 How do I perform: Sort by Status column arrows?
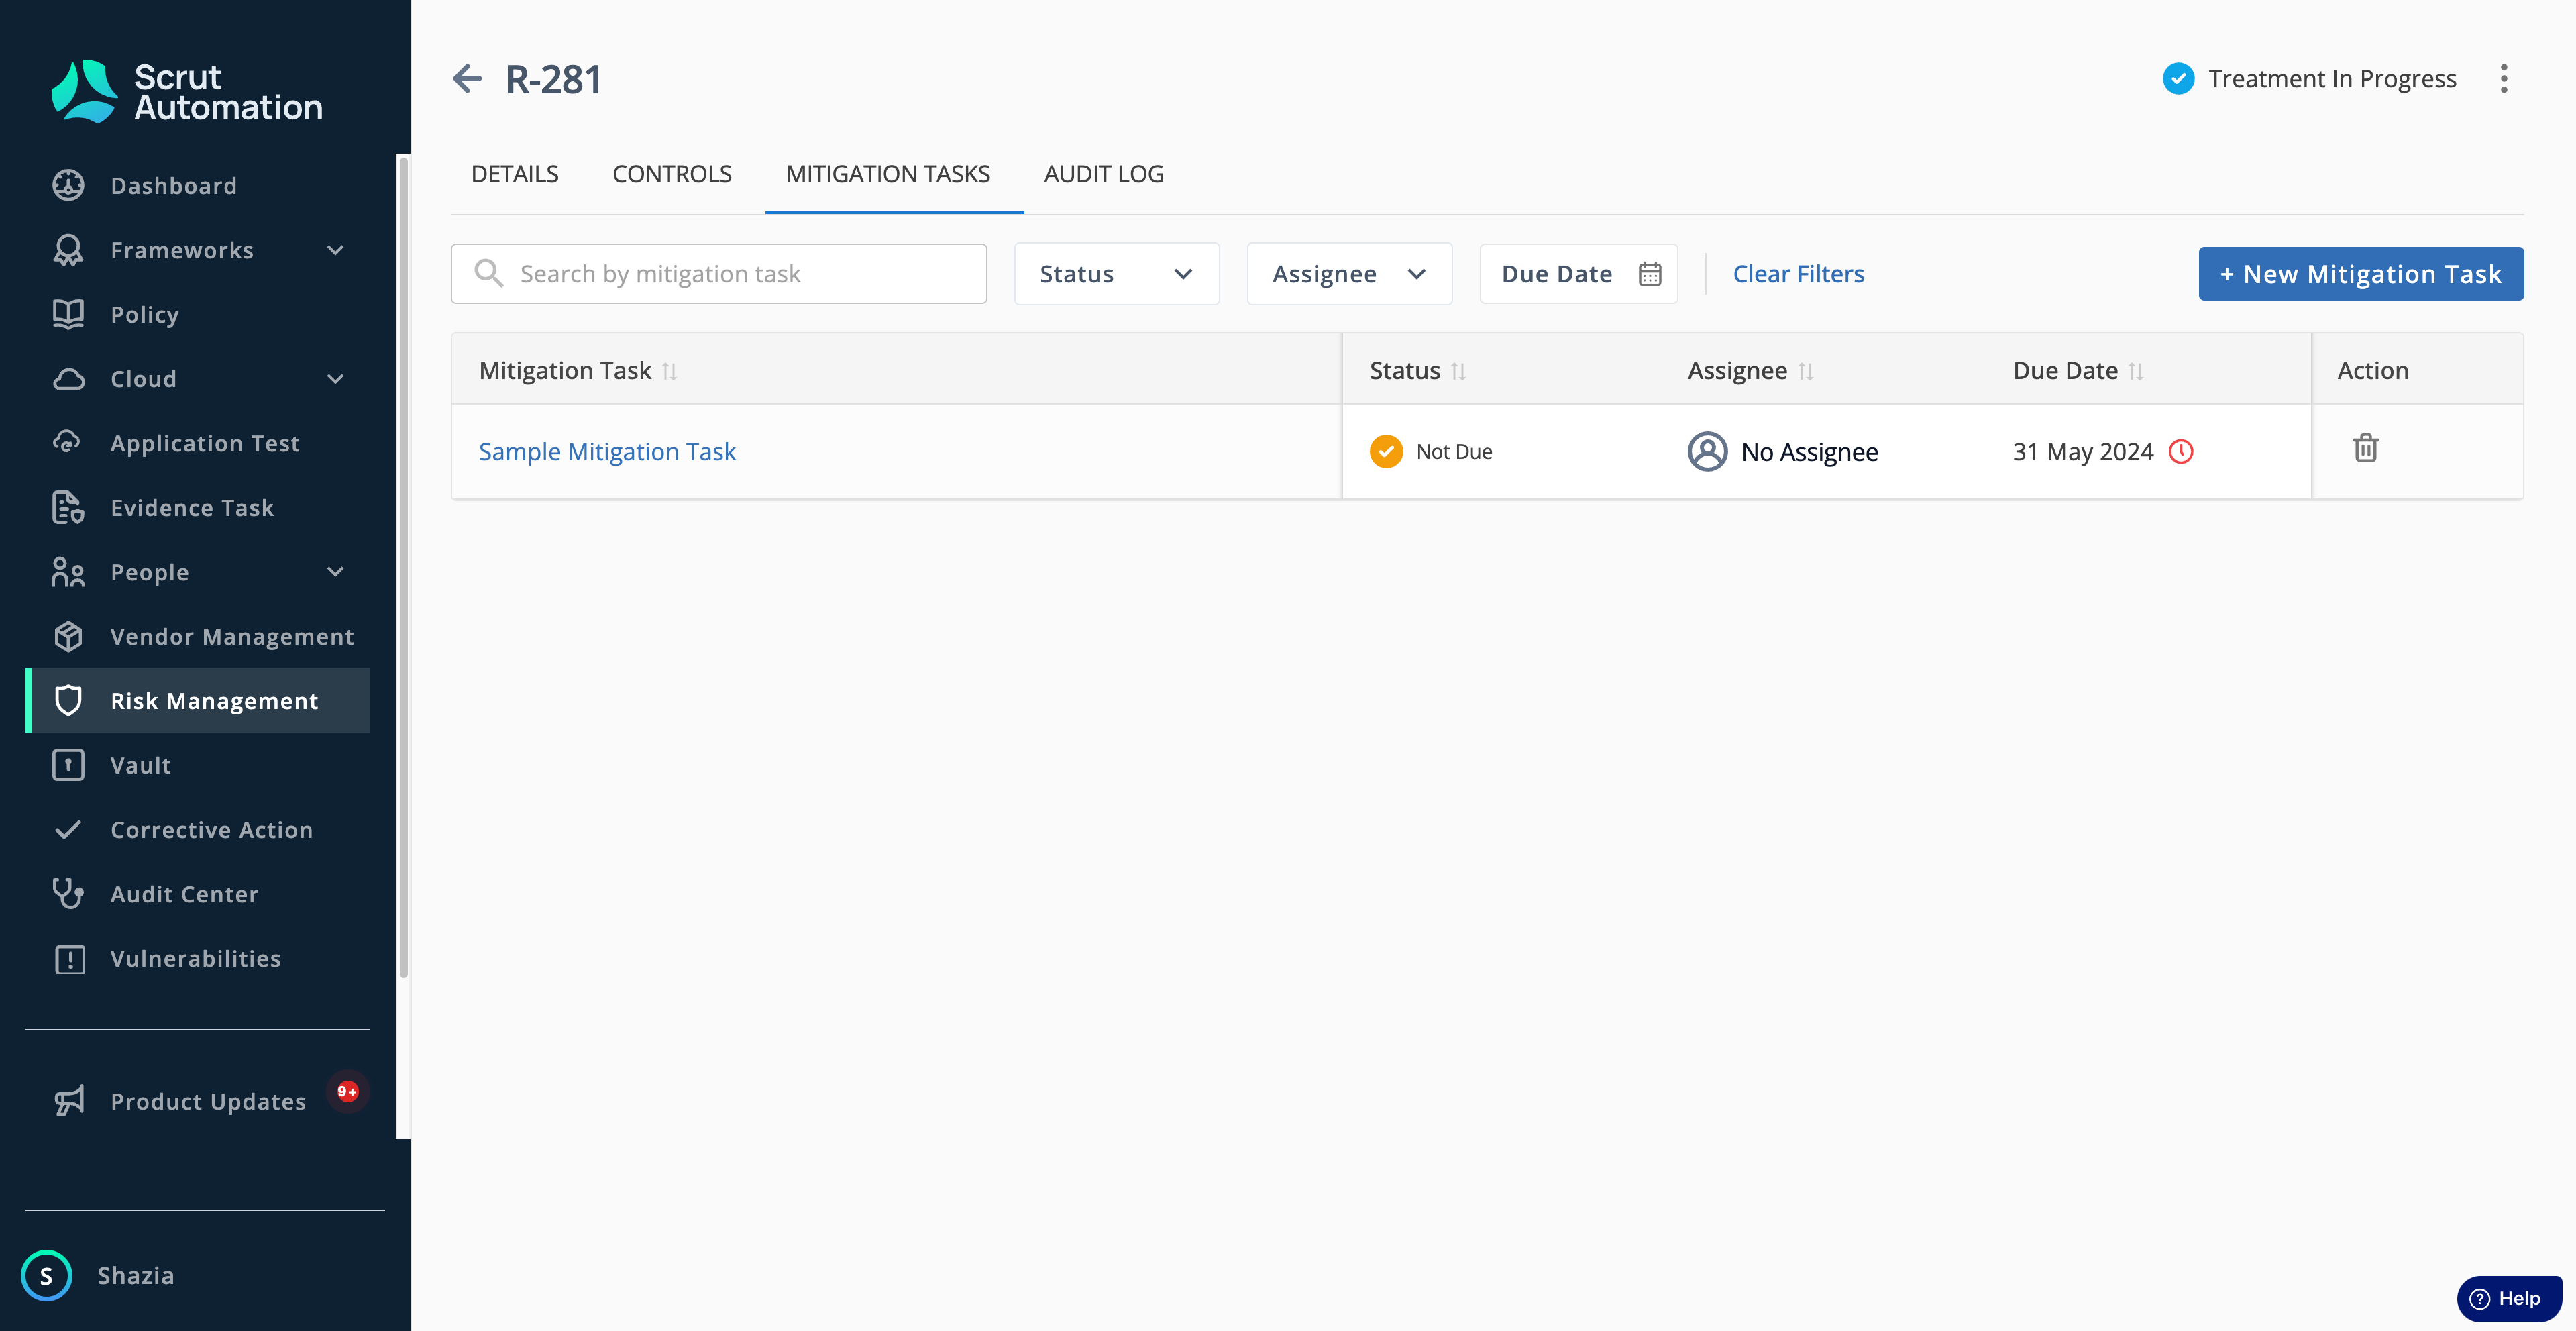(1458, 371)
